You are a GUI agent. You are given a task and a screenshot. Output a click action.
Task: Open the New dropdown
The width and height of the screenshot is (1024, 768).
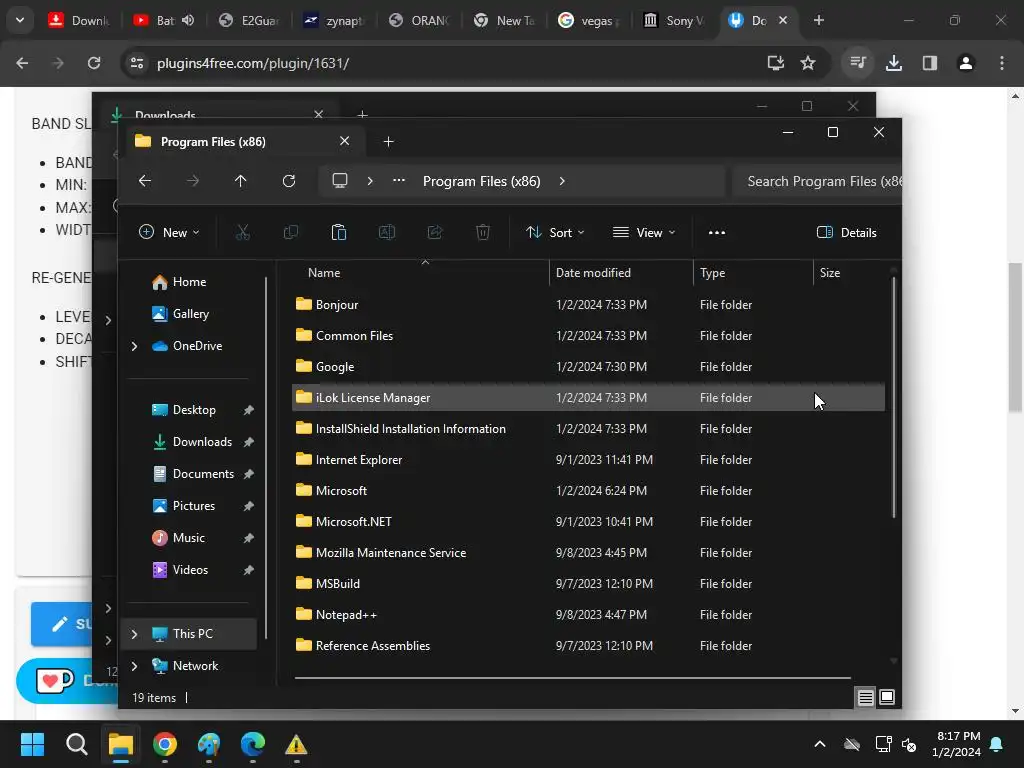168,232
